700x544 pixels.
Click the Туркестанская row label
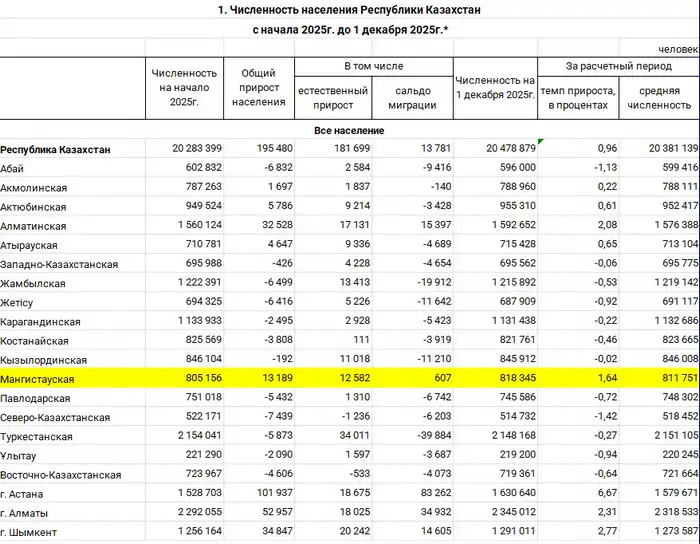[41, 437]
